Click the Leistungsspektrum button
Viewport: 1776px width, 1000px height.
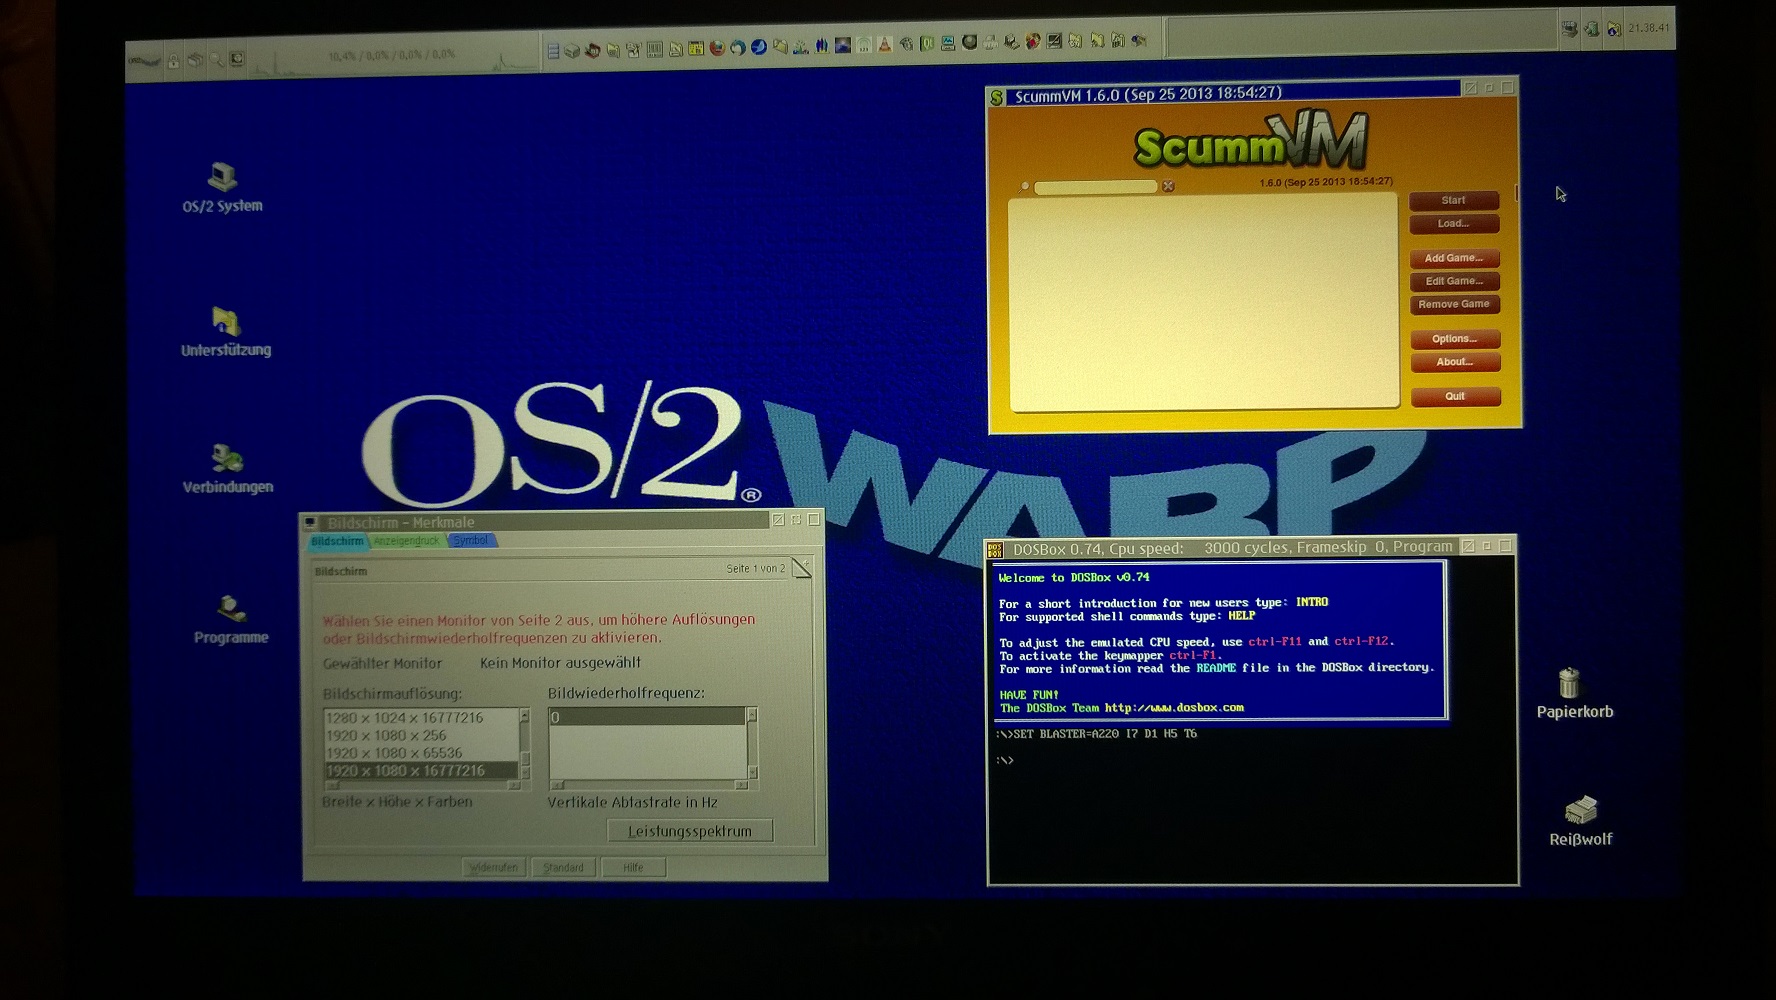690,831
